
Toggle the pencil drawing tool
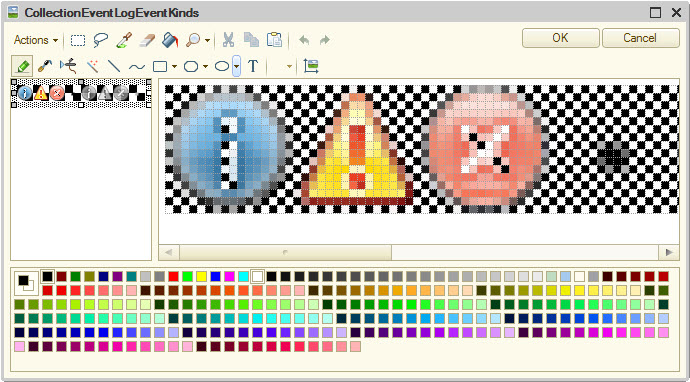(x=22, y=66)
